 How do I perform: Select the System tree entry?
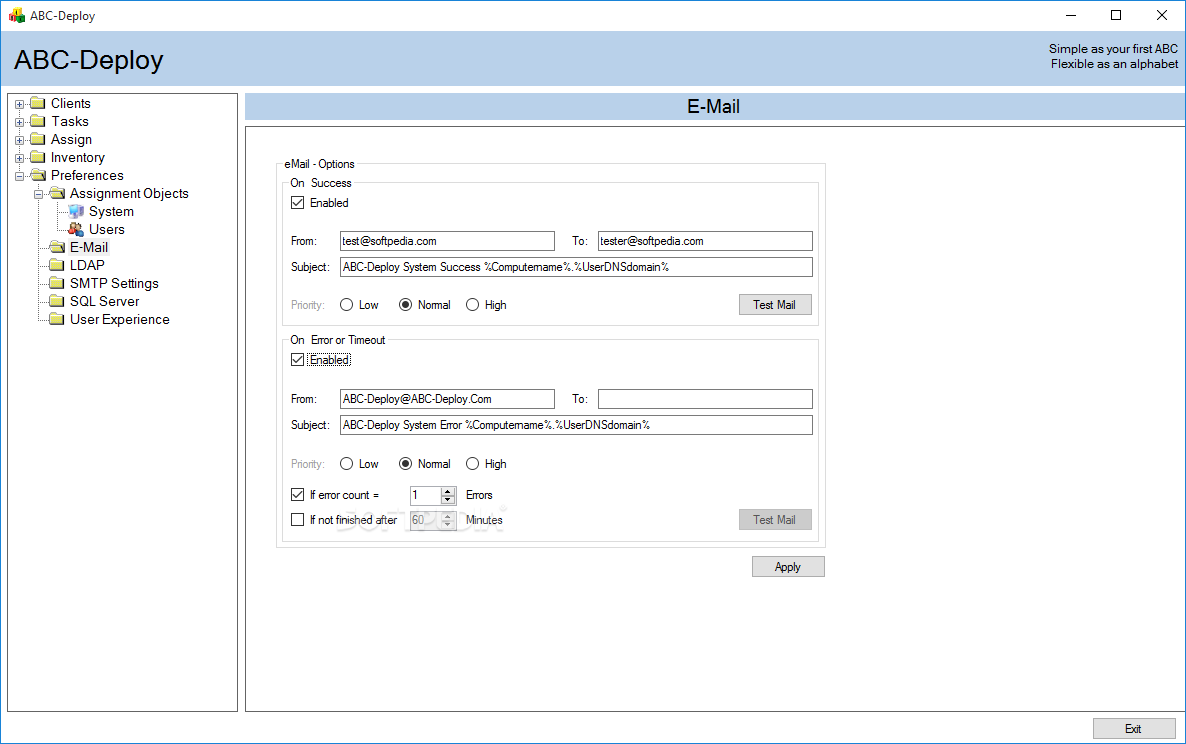point(111,212)
